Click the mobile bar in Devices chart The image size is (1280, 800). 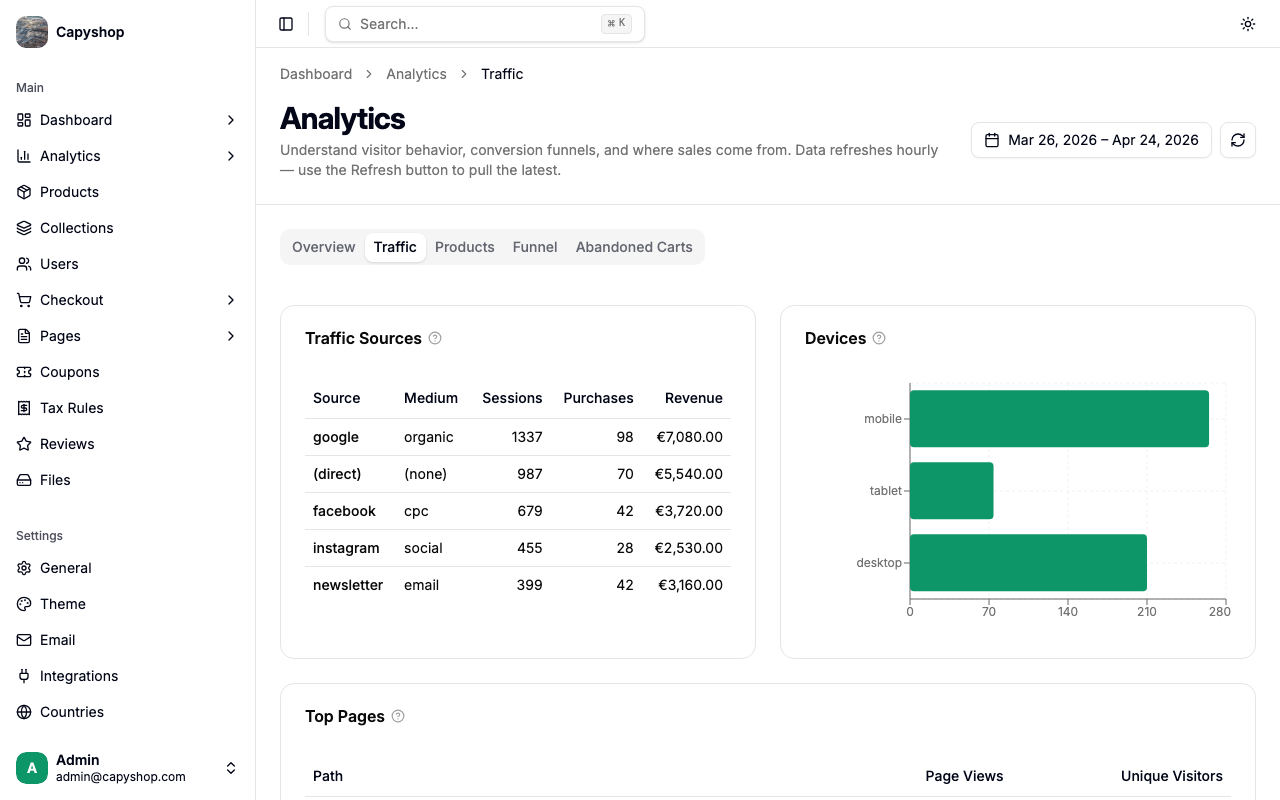(x=1059, y=419)
